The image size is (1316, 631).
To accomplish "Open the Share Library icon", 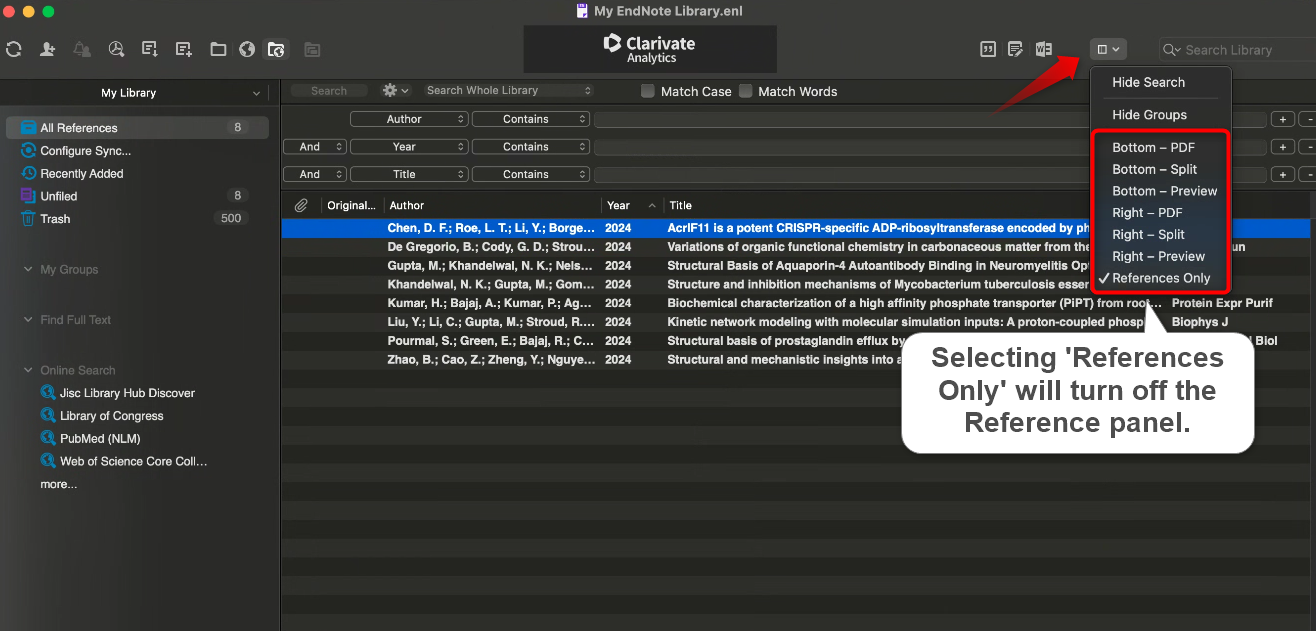I will pos(47,48).
